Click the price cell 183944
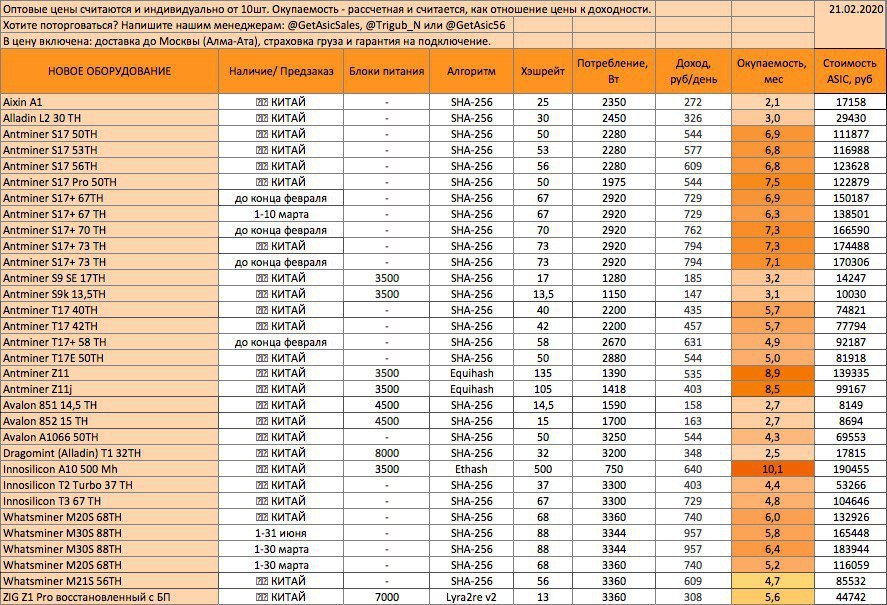The height and width of the screenshot is (605, 887). coord(850,549)
